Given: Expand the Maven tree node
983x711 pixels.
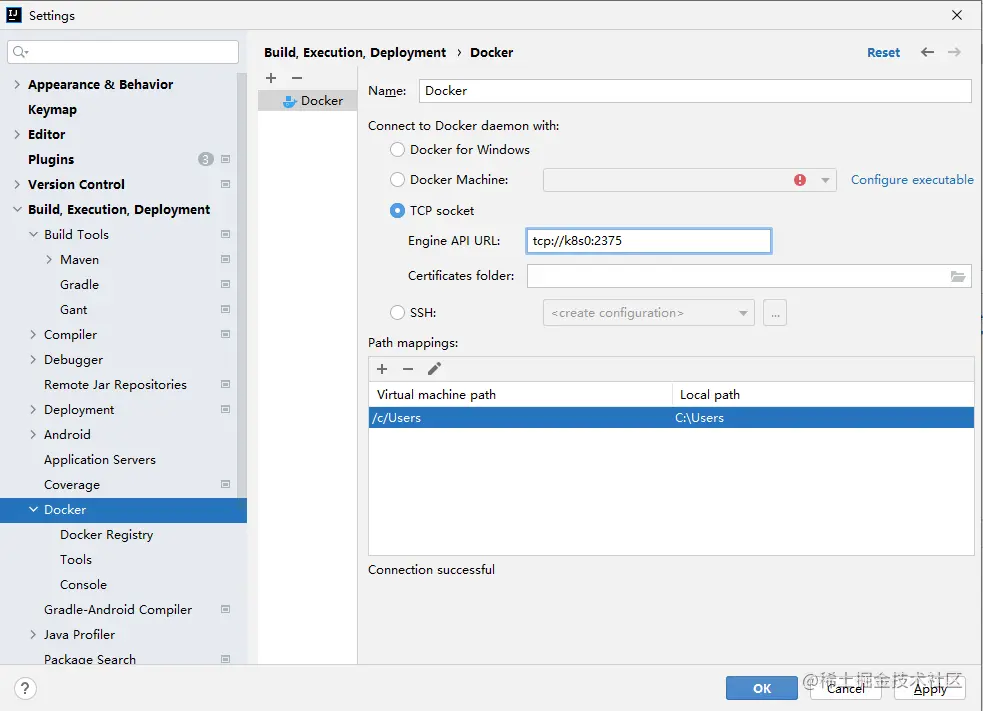Looking at the screenshot, I should (x=47, y=259).
